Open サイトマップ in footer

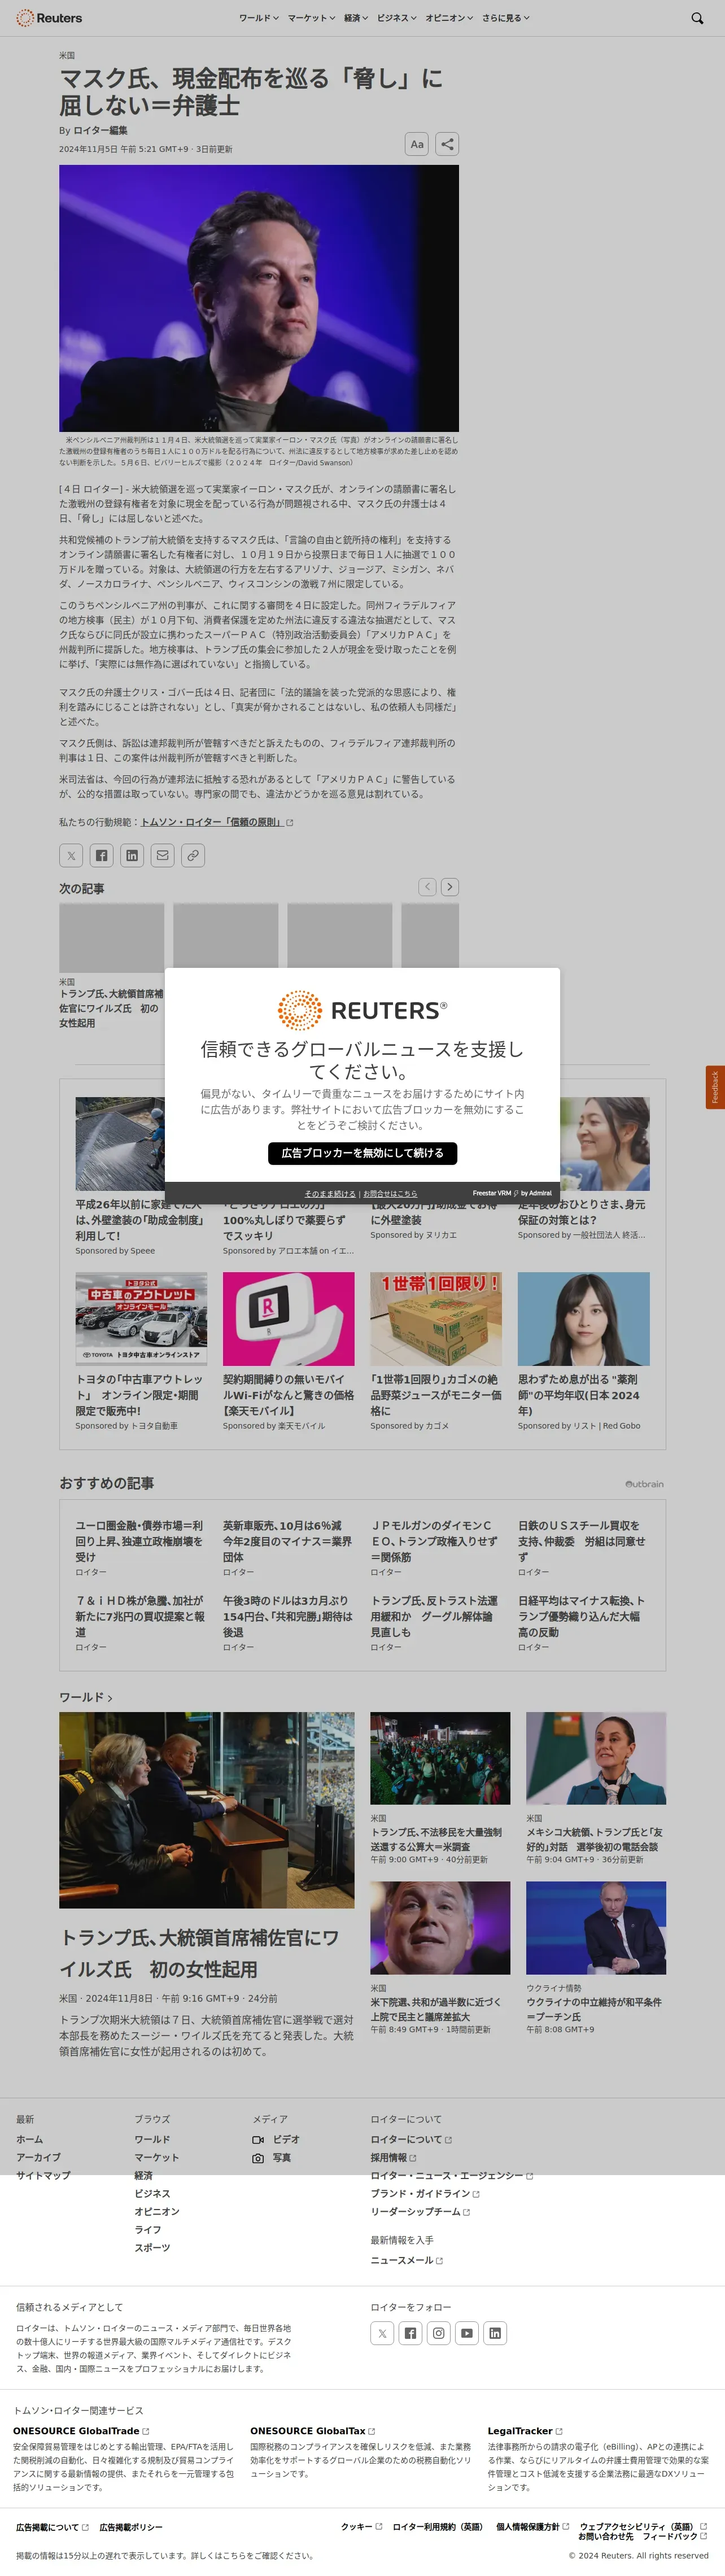point(43,2175)
